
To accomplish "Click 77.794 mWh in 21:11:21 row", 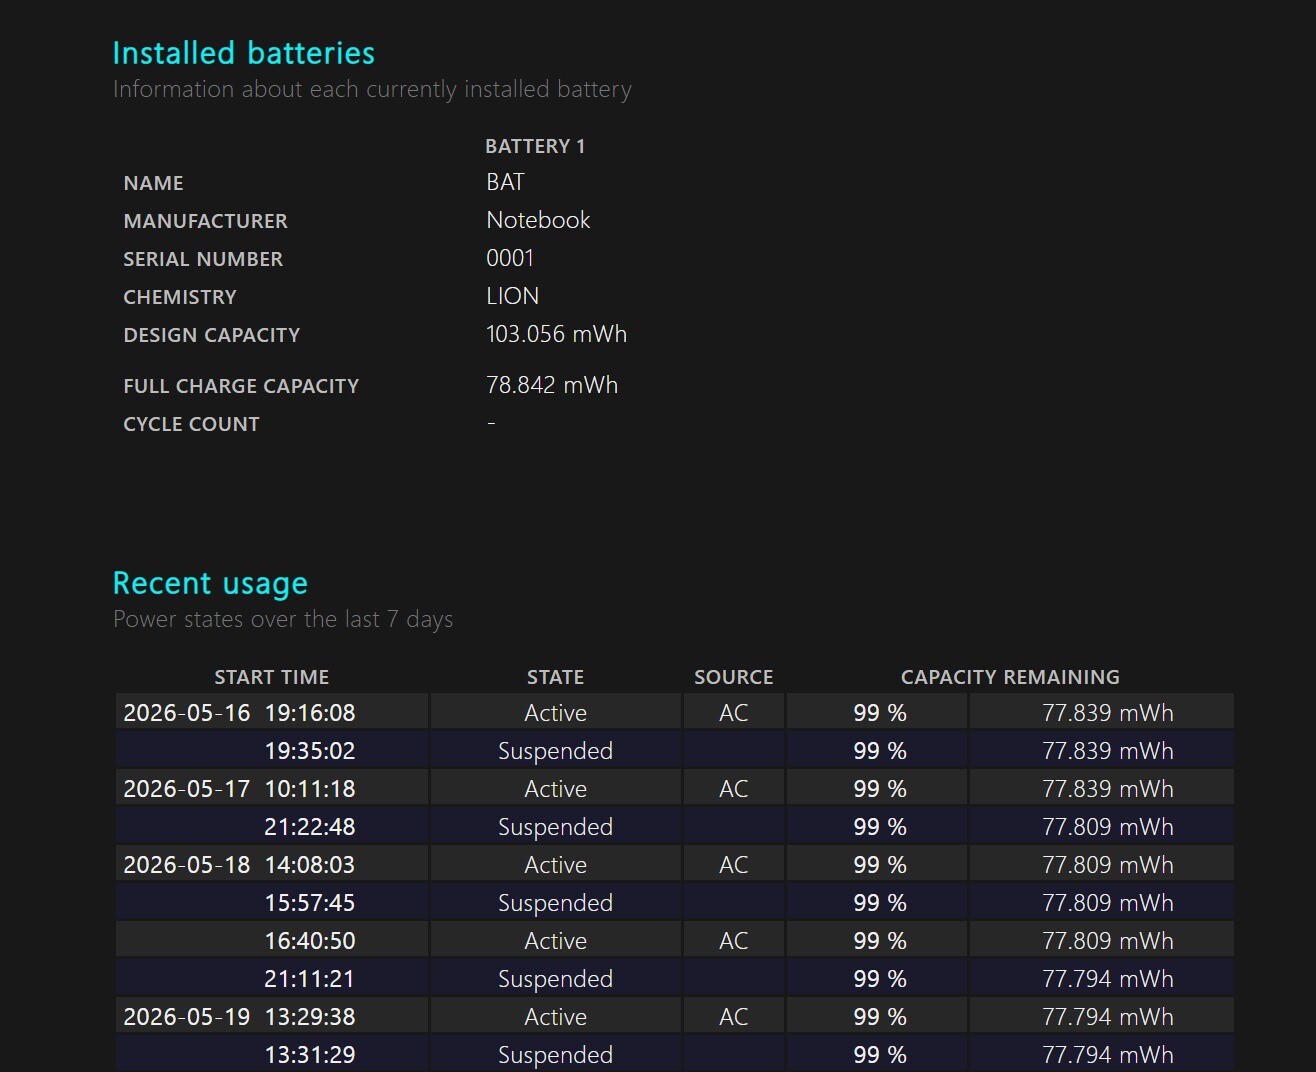I will point(1101,977).
